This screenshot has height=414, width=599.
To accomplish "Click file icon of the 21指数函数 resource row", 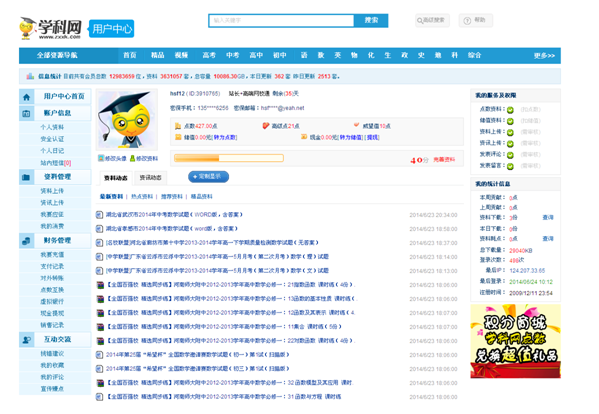I will (x=100, y=285).
